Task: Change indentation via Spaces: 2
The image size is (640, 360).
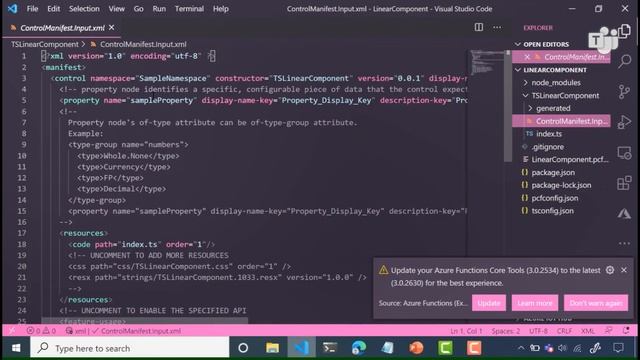Action: coord(506,331)
